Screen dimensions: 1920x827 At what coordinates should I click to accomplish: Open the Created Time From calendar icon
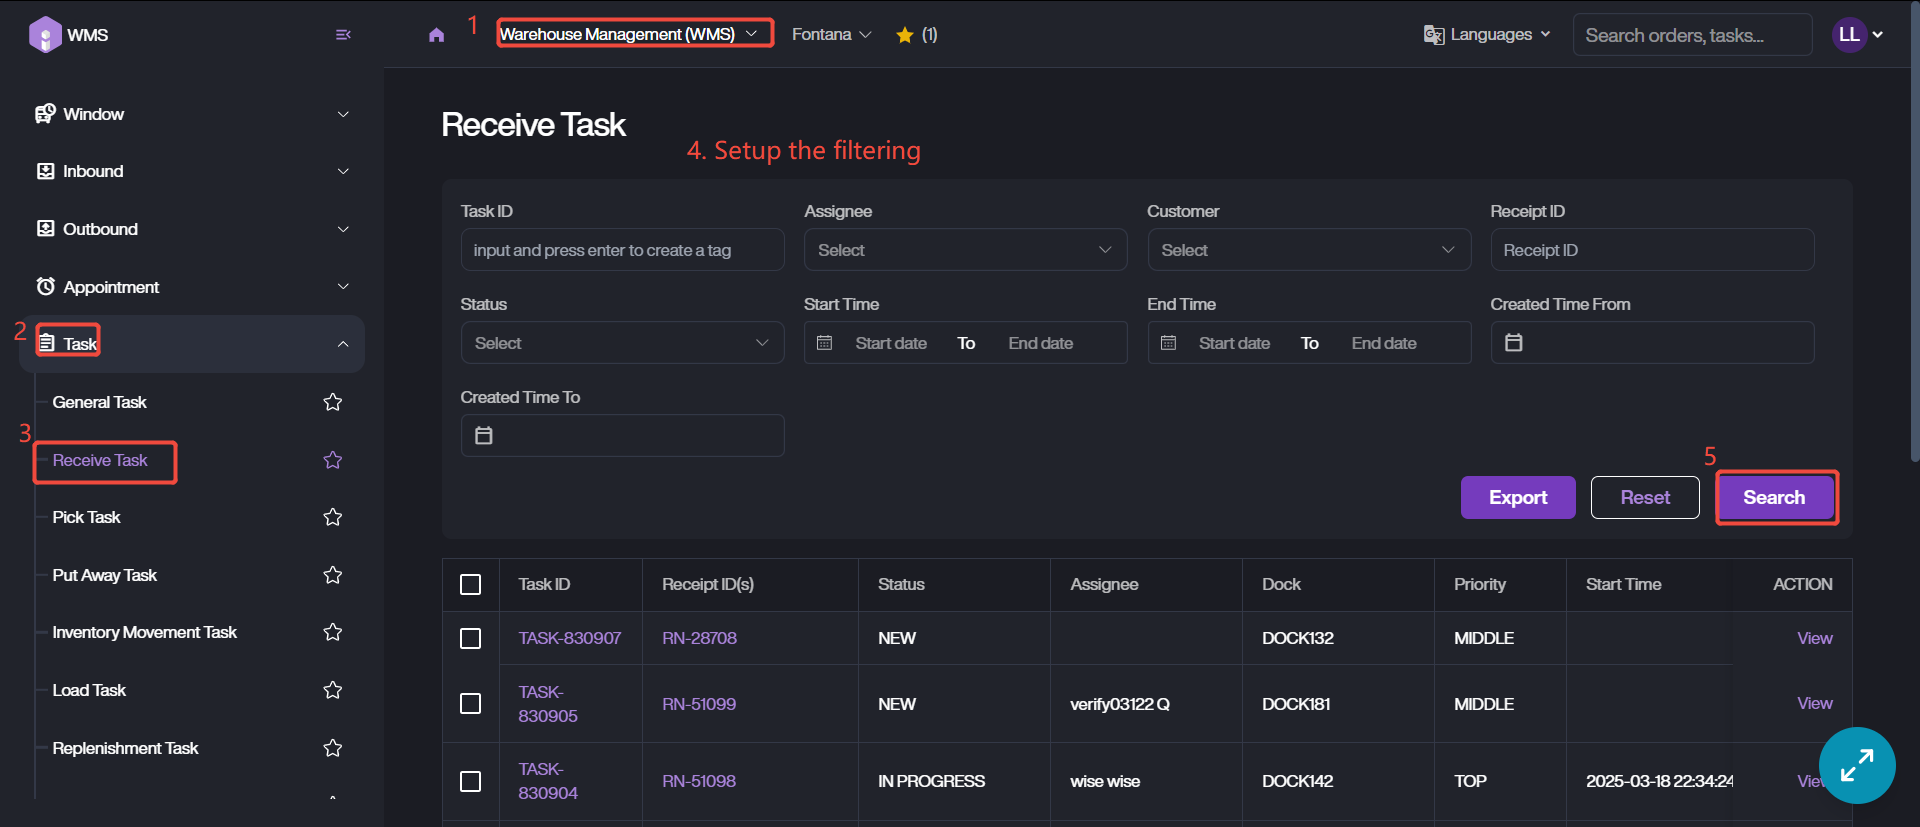pyautogui.click(x=1514, y=343)
